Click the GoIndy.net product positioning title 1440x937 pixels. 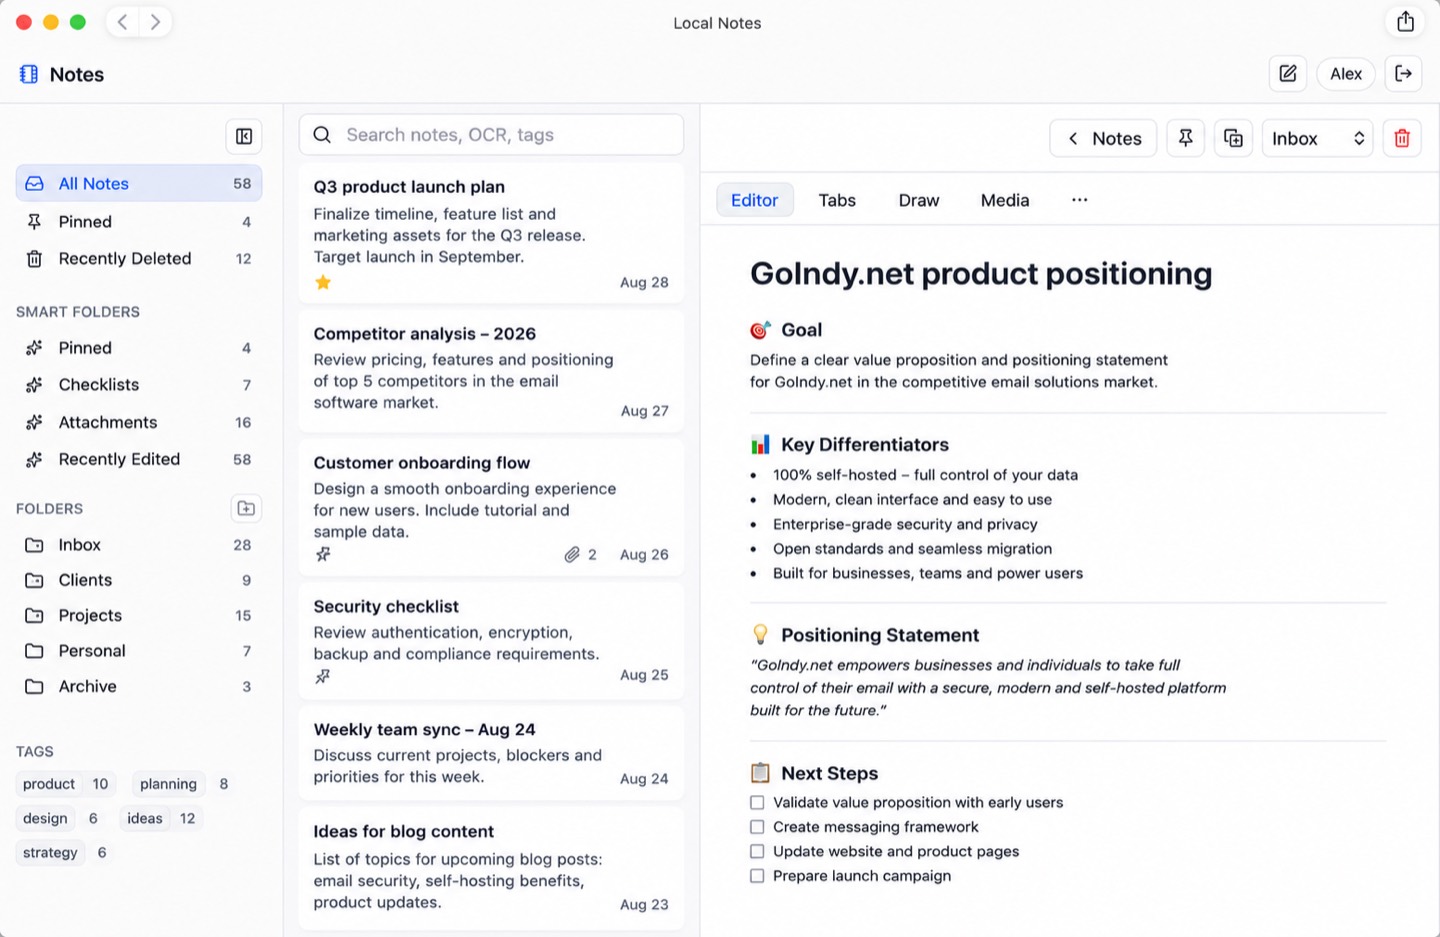coord(981,274)
